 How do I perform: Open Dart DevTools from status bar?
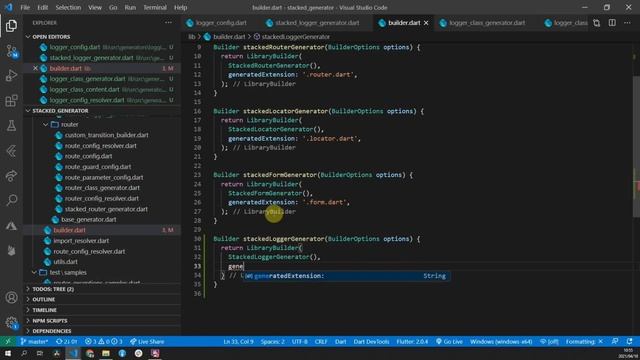point(371,341)
